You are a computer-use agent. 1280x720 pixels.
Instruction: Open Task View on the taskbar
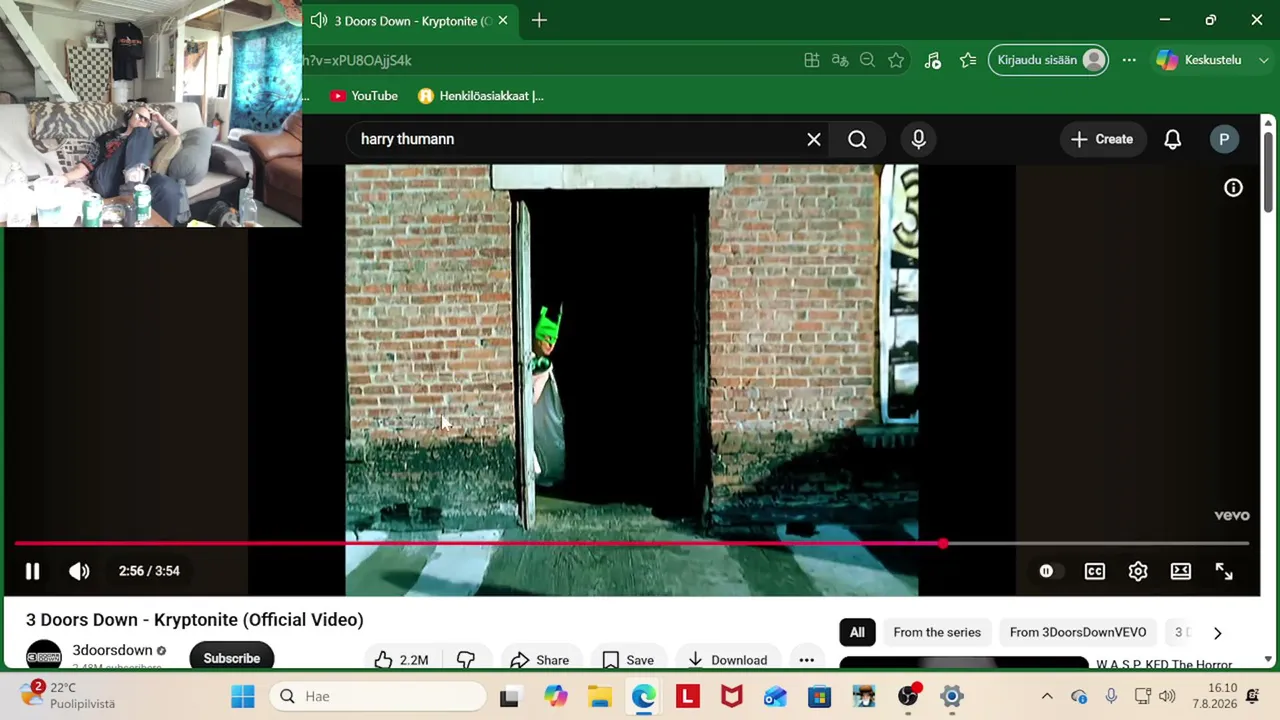coord(509,696)
